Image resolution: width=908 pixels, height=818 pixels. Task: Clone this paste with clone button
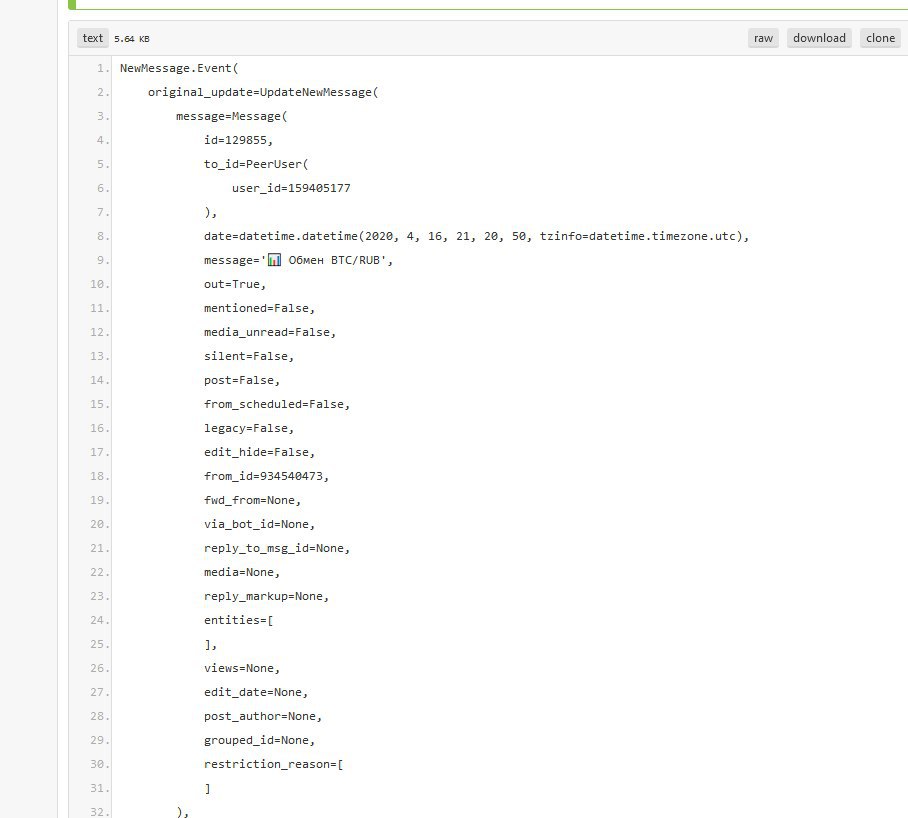[880, 38]
